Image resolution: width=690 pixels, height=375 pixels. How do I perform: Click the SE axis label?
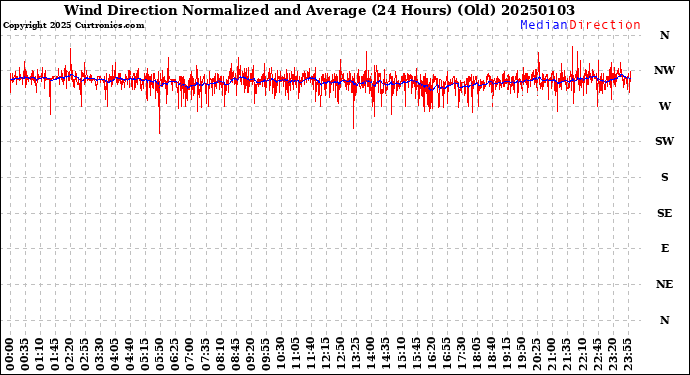(664, 213)
